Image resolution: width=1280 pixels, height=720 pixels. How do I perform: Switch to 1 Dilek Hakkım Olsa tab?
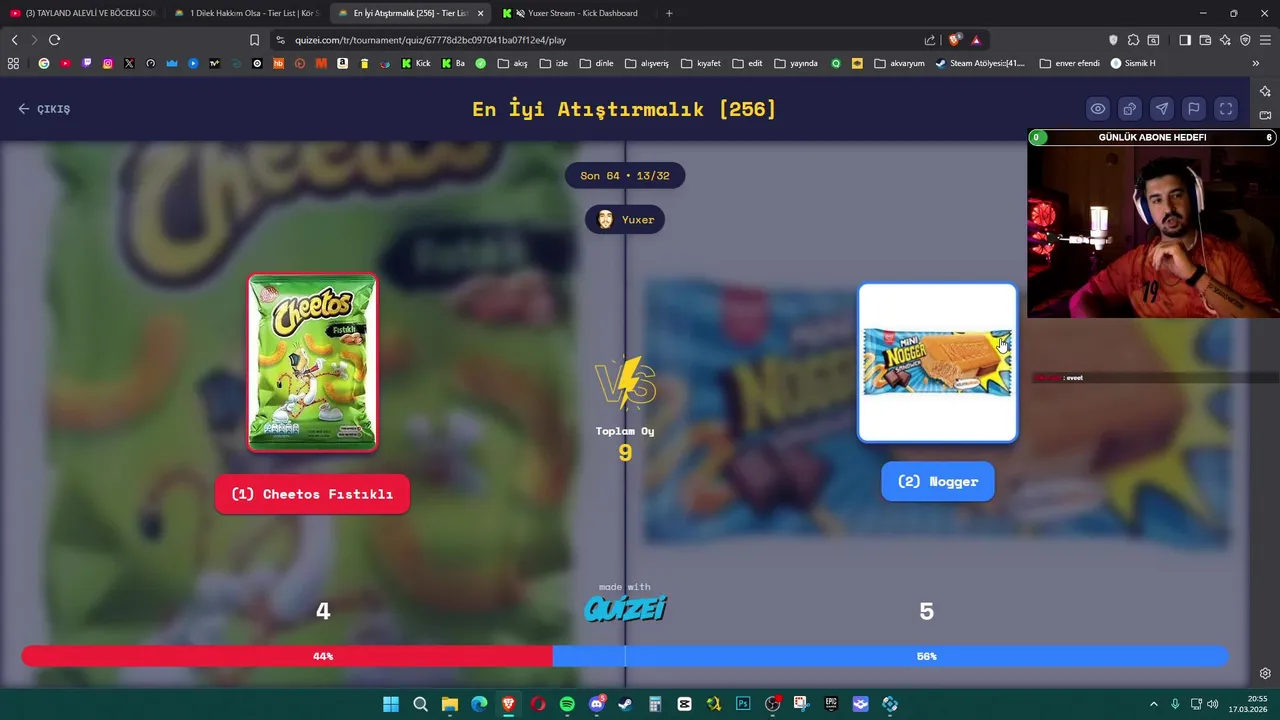pyautogui.click(x=246, y=13)
